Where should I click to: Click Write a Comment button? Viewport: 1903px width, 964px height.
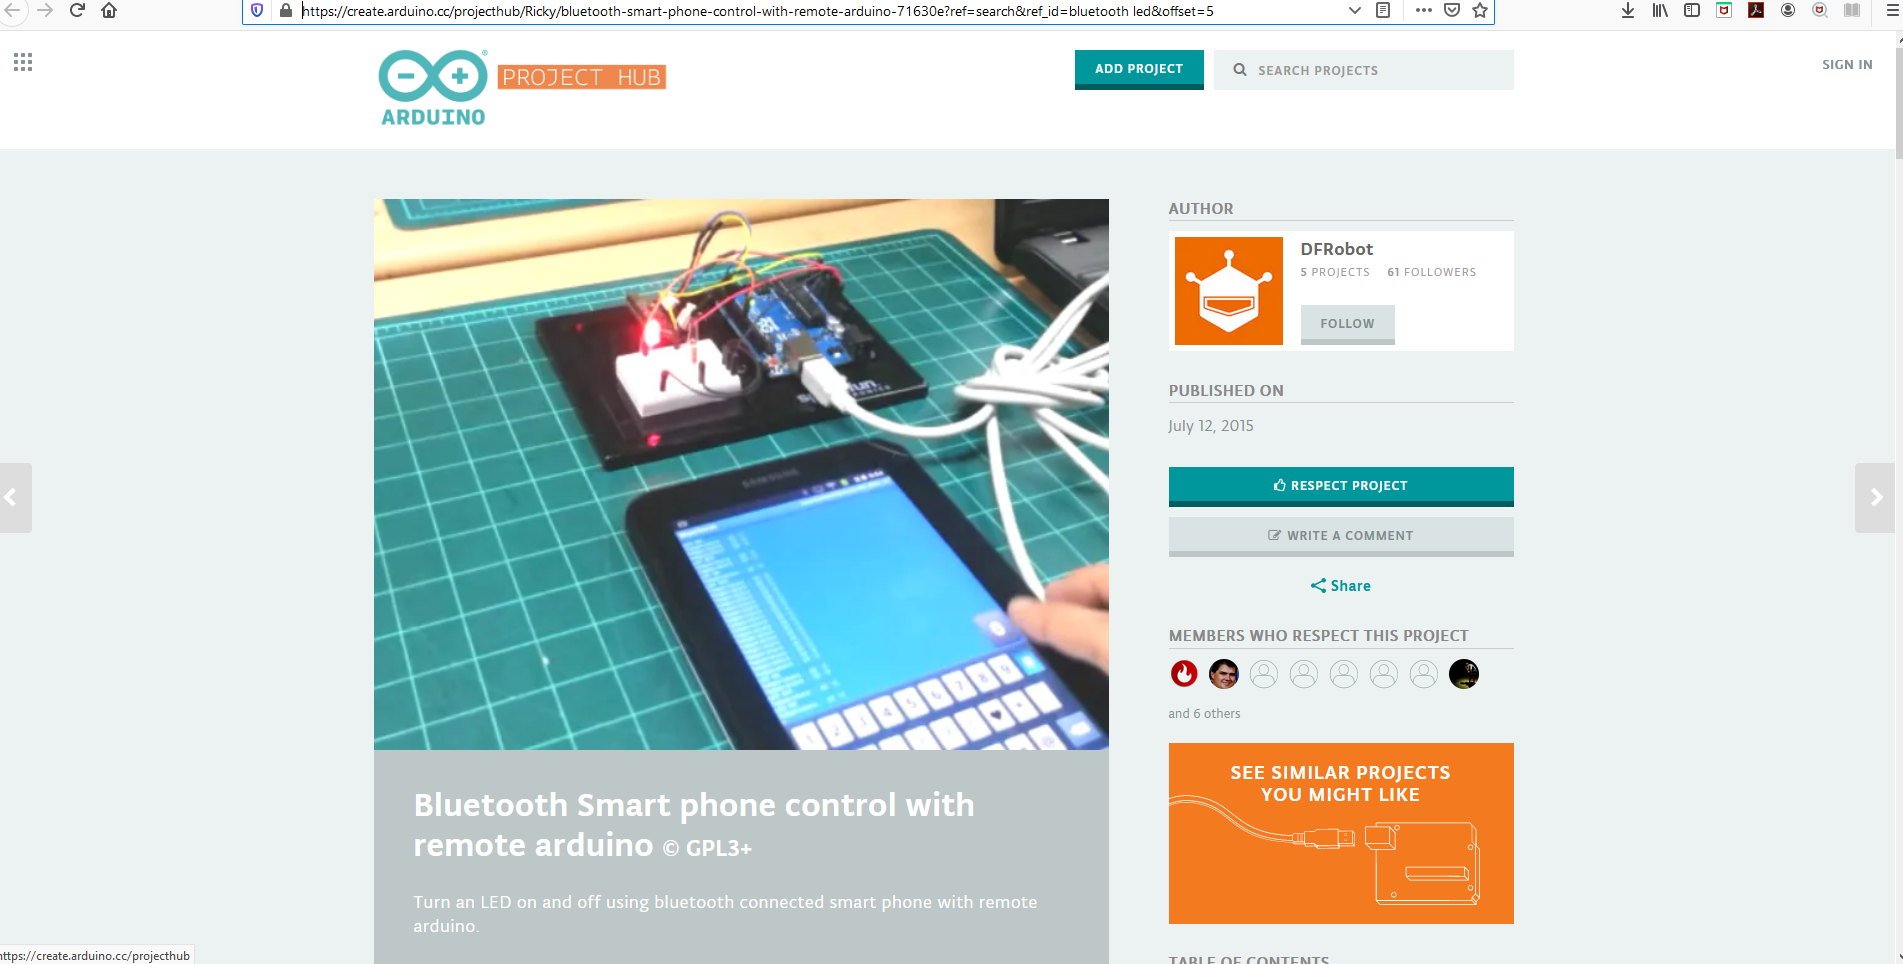pyautogui.click(x=1341, y=536)
